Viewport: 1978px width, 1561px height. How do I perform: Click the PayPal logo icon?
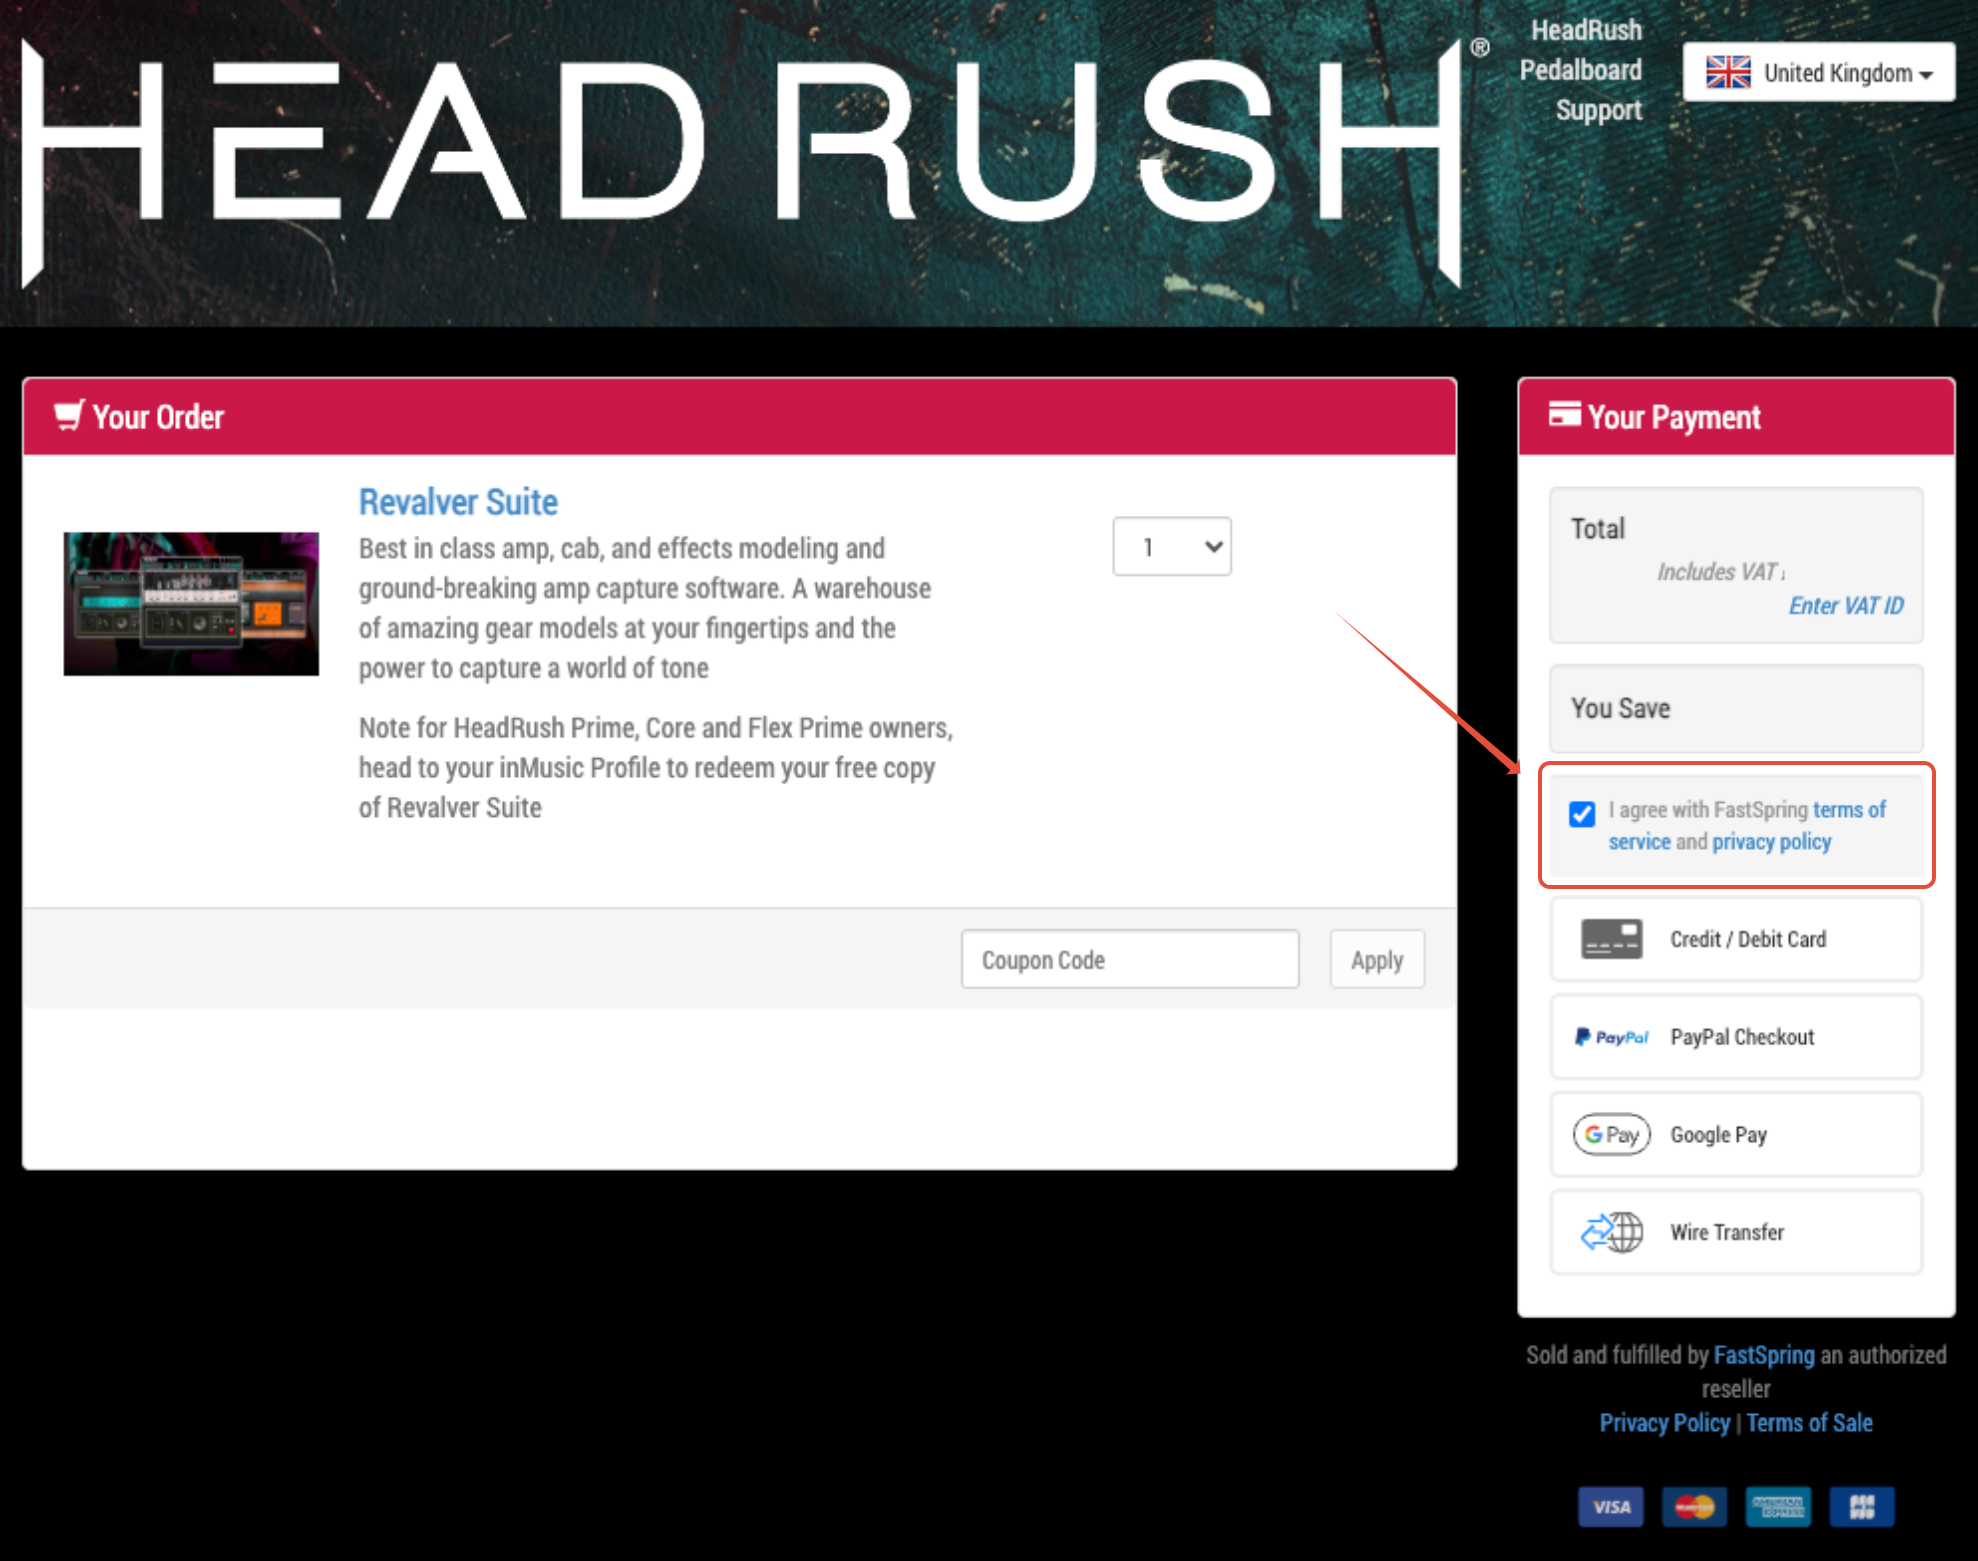1611,1037
